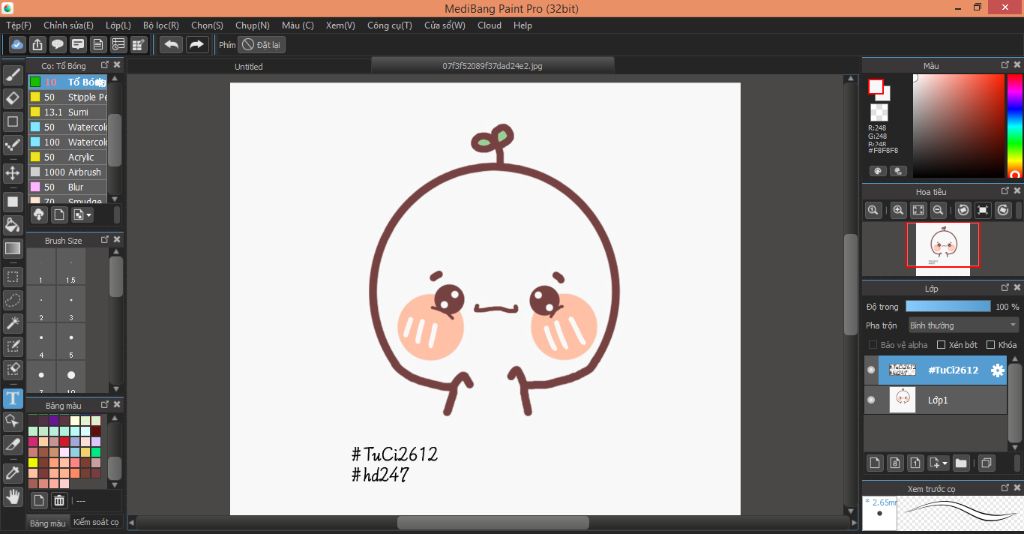Select the Bucket fill tool
The height and width of the screenshot is (534, 1024).
pyautogui.click(x=12, y=225)
